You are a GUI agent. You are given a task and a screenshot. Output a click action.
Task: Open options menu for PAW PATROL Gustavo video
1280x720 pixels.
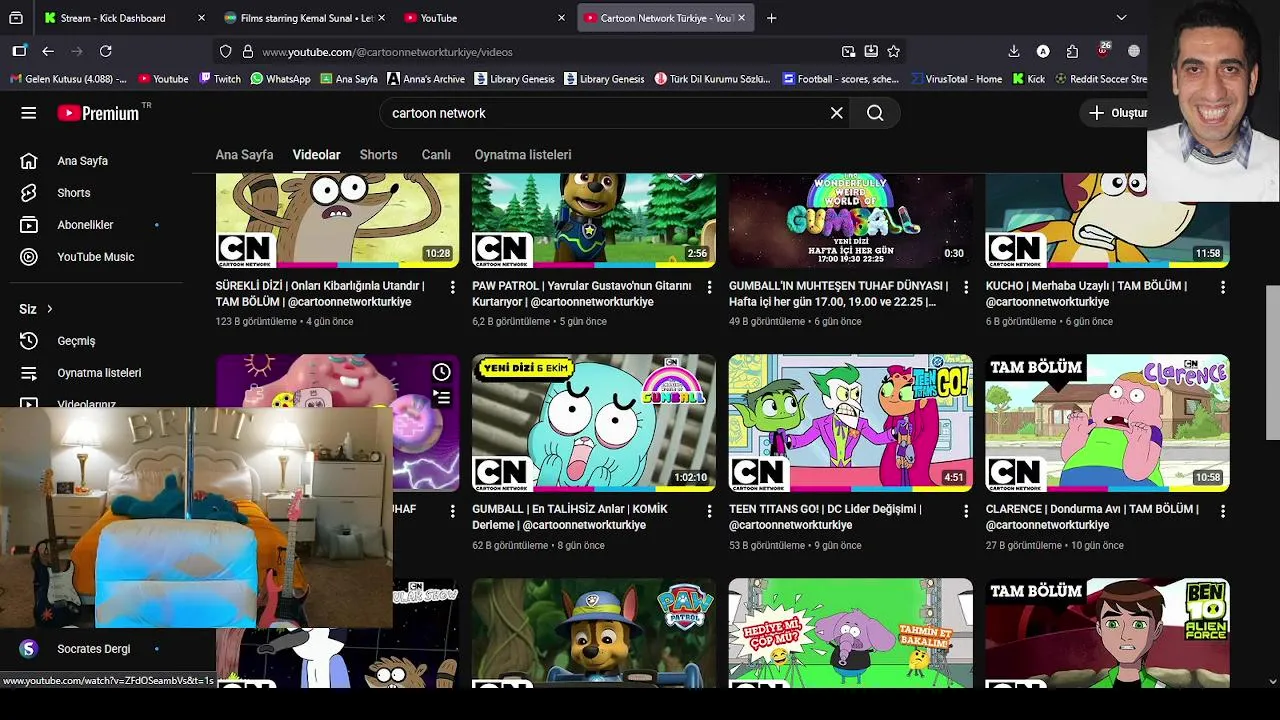[x=709, y=287]
